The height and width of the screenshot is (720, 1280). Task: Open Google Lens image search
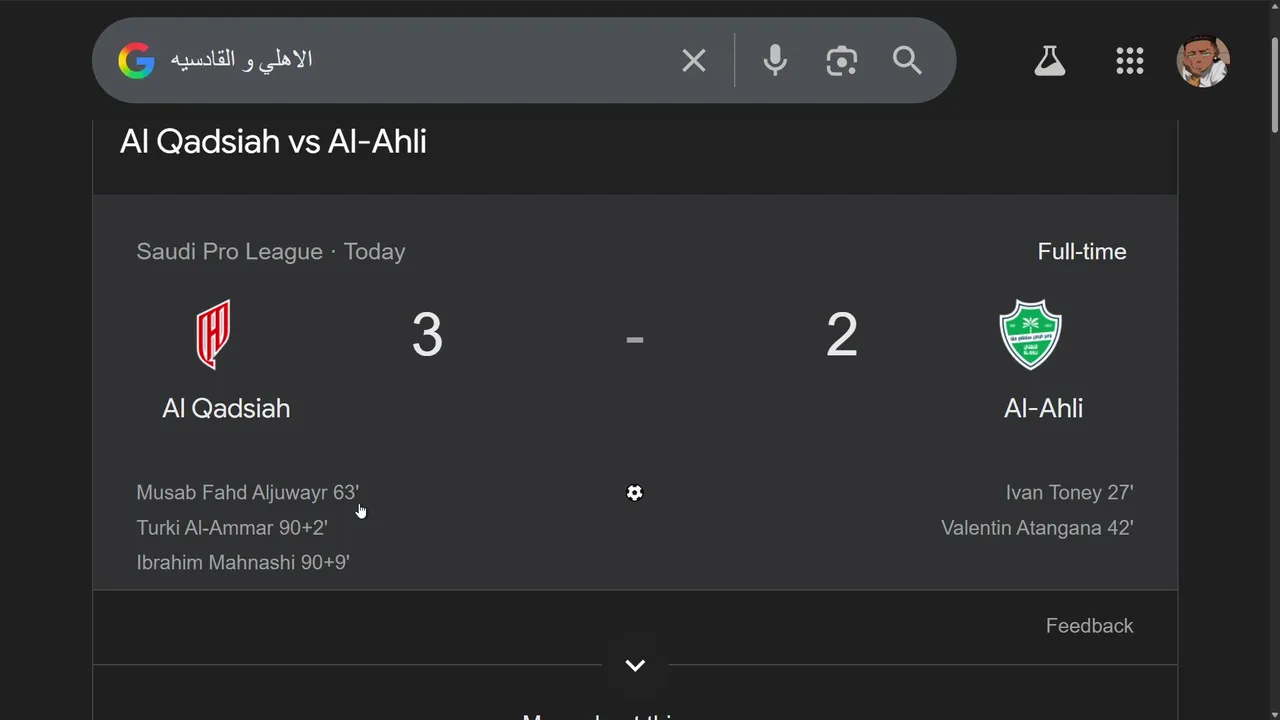[x=842, y=61]
